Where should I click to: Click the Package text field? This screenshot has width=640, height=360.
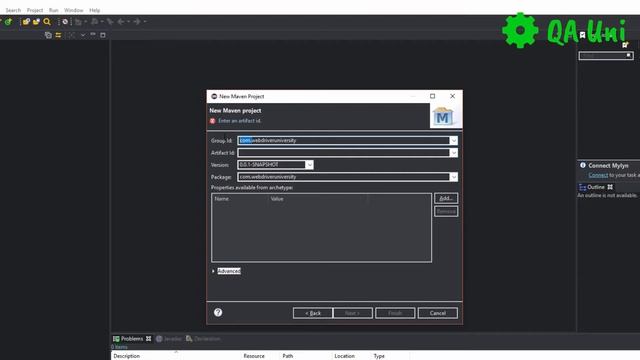tap(343, 177)
